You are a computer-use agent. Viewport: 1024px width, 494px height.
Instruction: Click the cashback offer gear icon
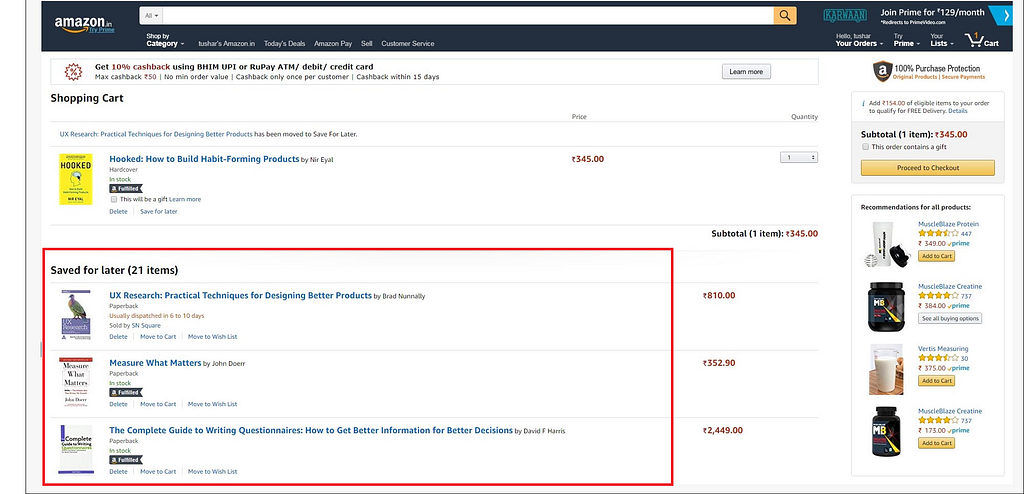[x=74, y=71]
